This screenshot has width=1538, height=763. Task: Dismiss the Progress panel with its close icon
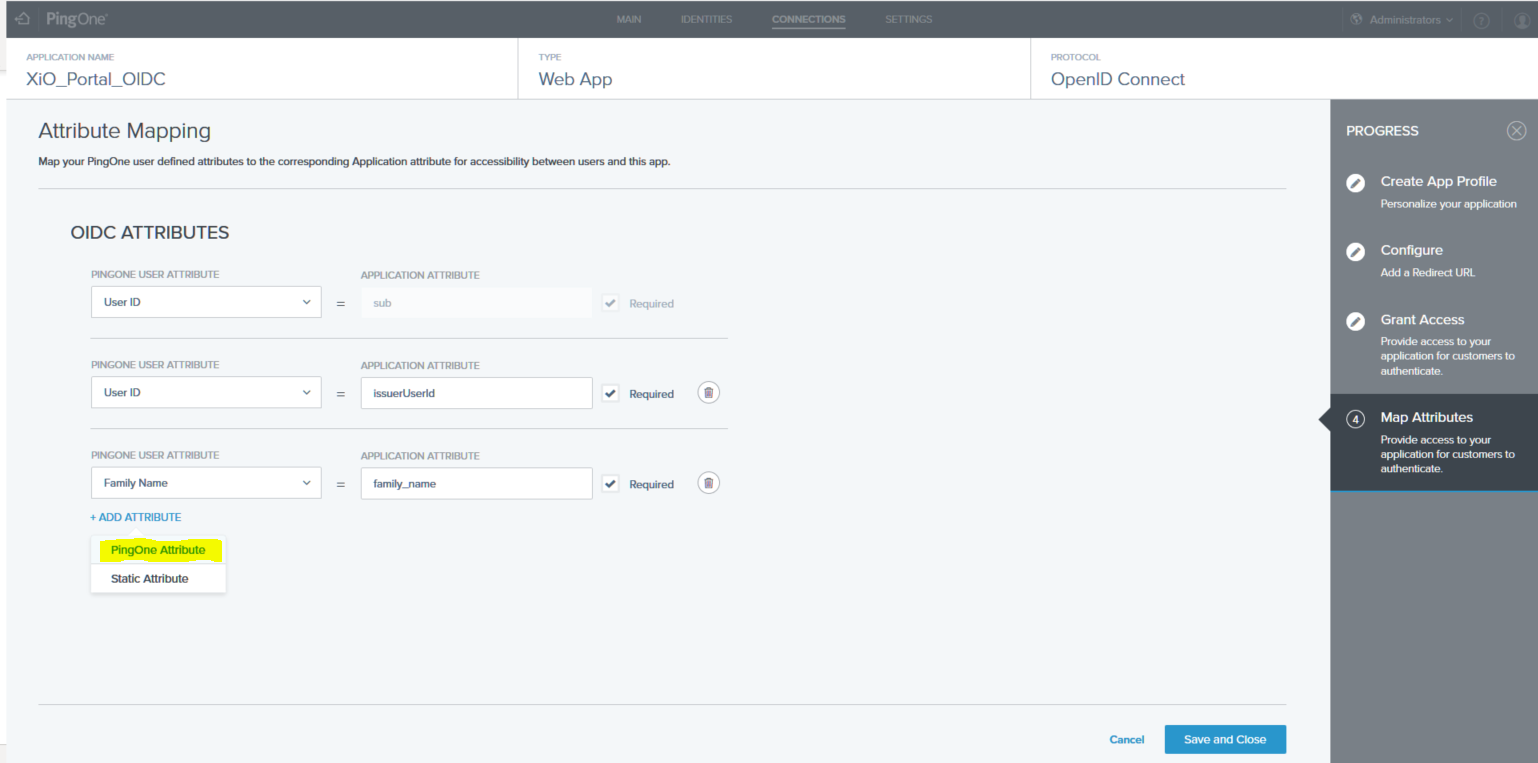tap(1516, 130)
